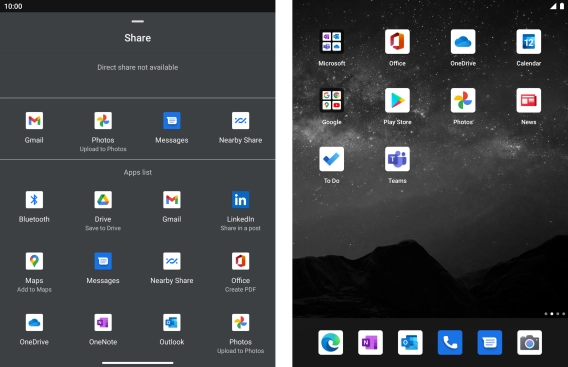Launch Edge browser from the dock

coord(330,342)
